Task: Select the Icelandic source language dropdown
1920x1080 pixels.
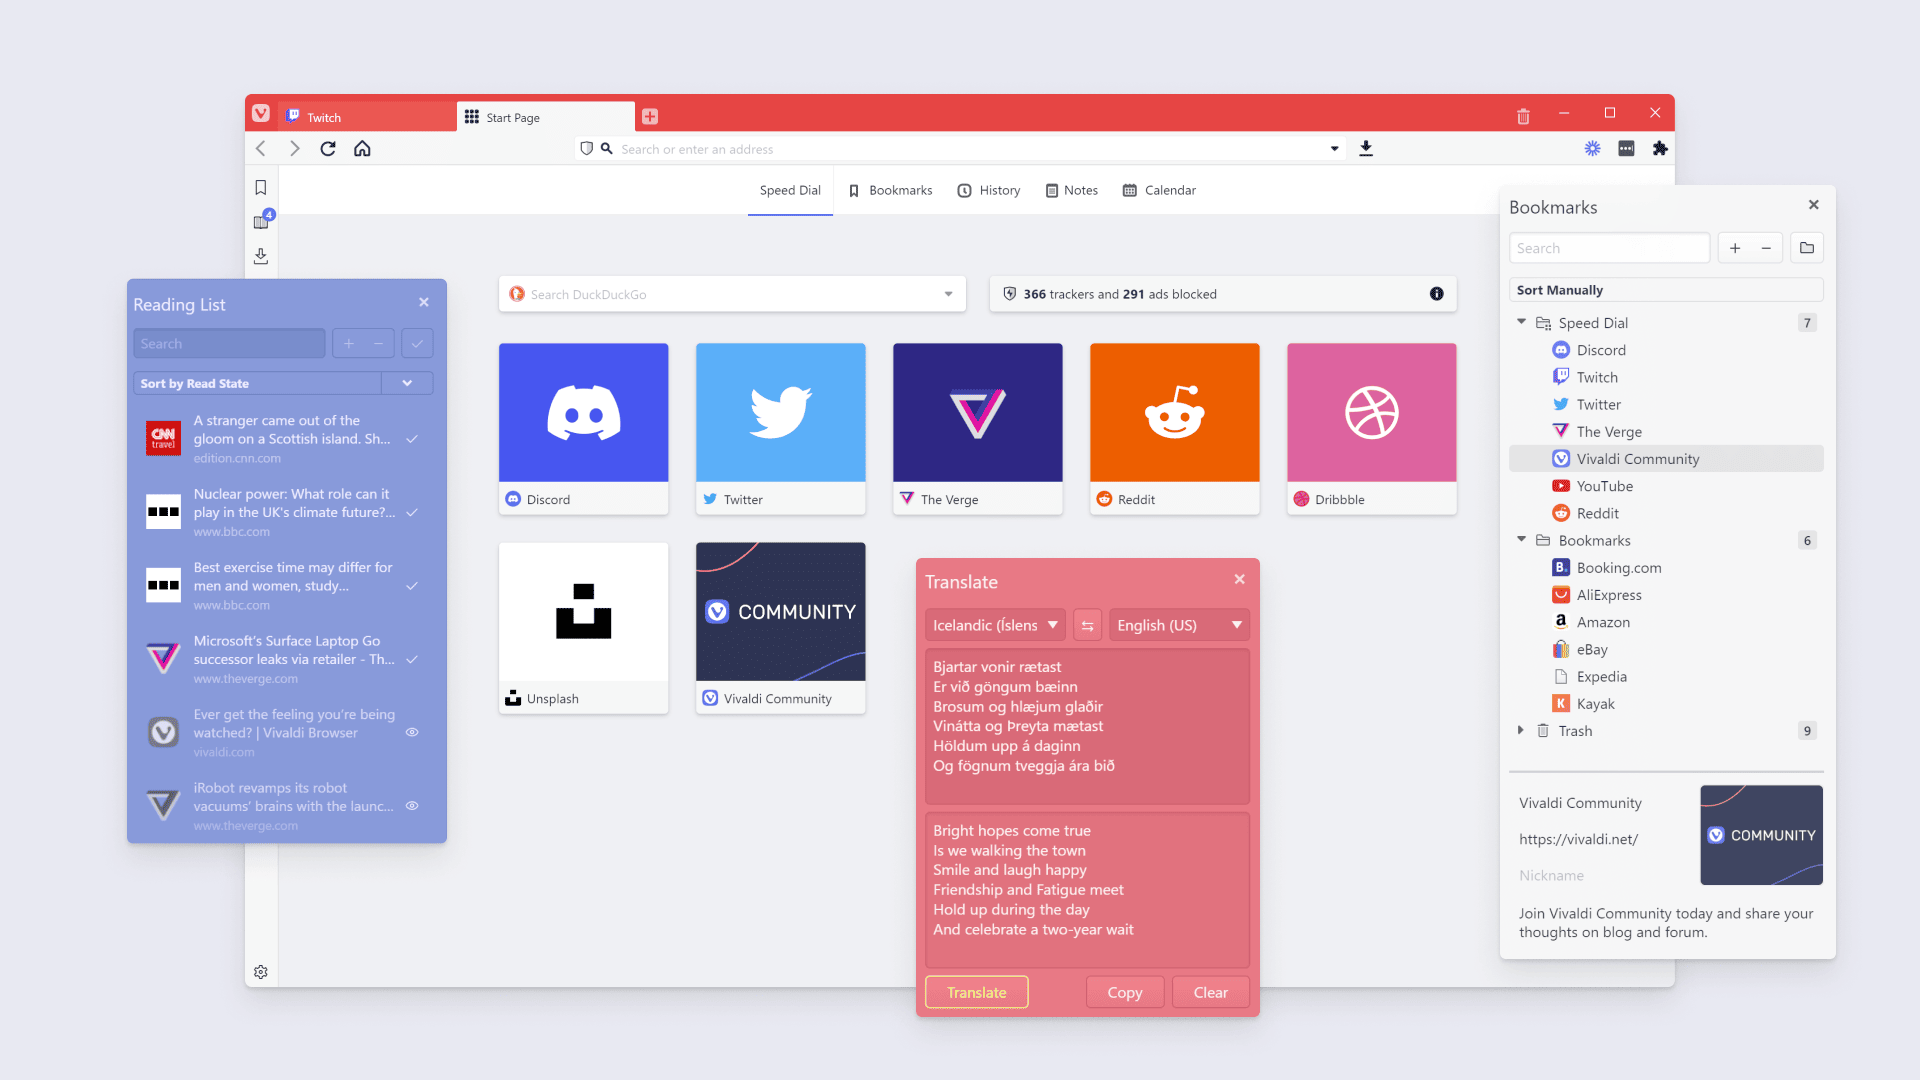Action: coord(993,625)
